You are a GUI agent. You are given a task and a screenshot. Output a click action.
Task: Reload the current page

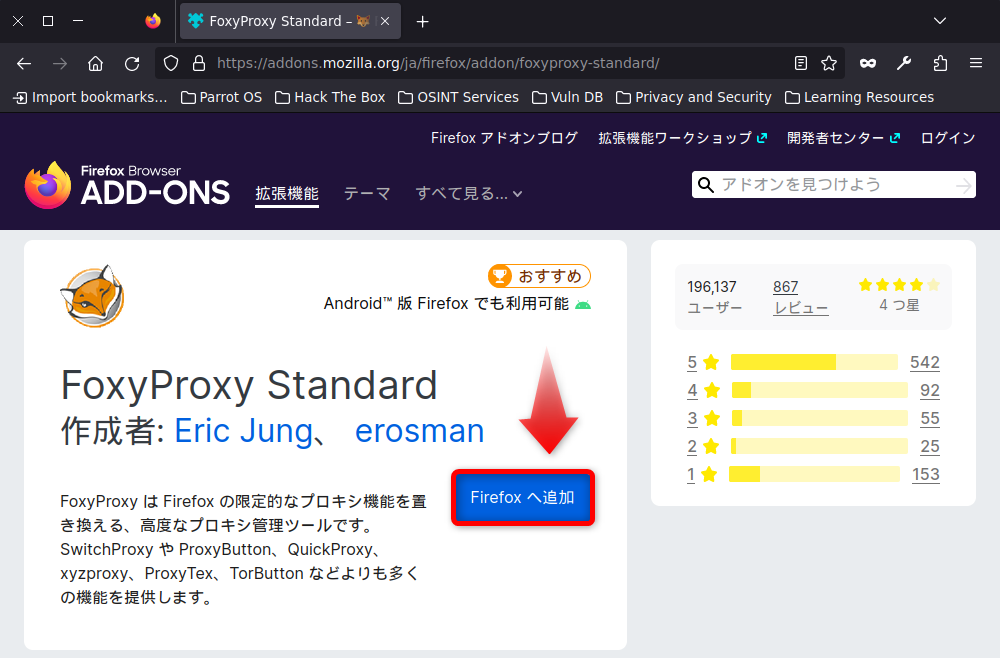coord(132,63)
